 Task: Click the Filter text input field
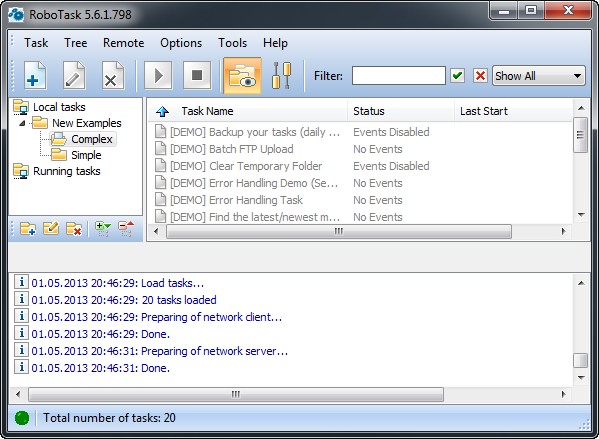coord(398,76)
